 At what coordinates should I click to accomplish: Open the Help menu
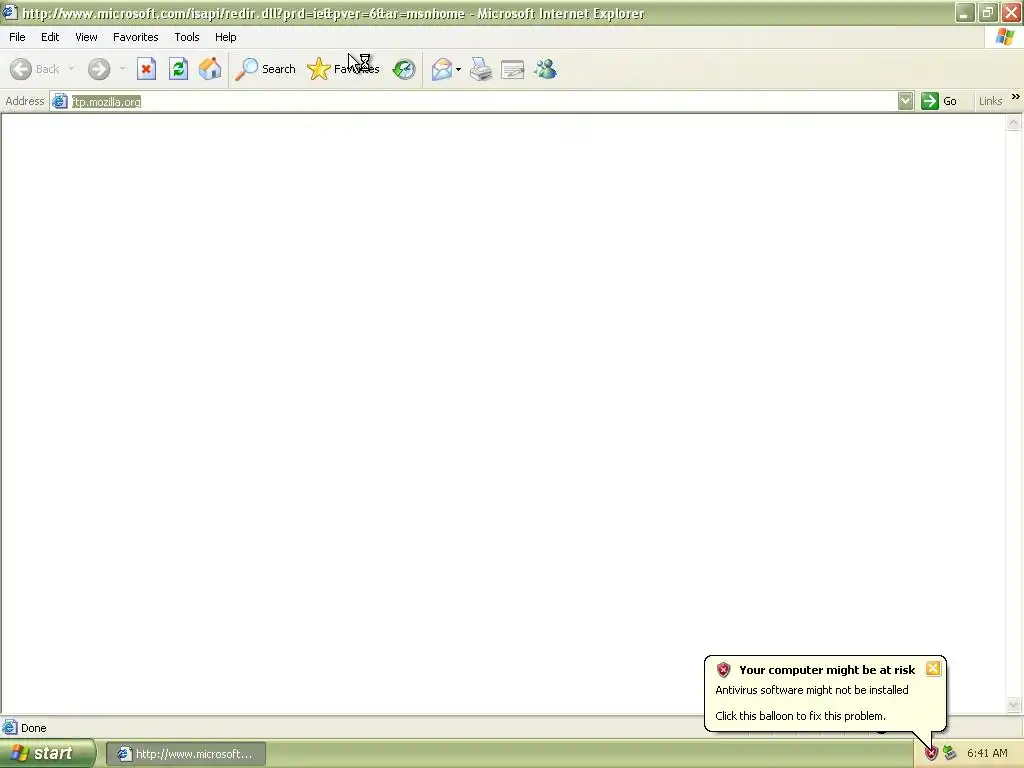(x=225, y=37)
